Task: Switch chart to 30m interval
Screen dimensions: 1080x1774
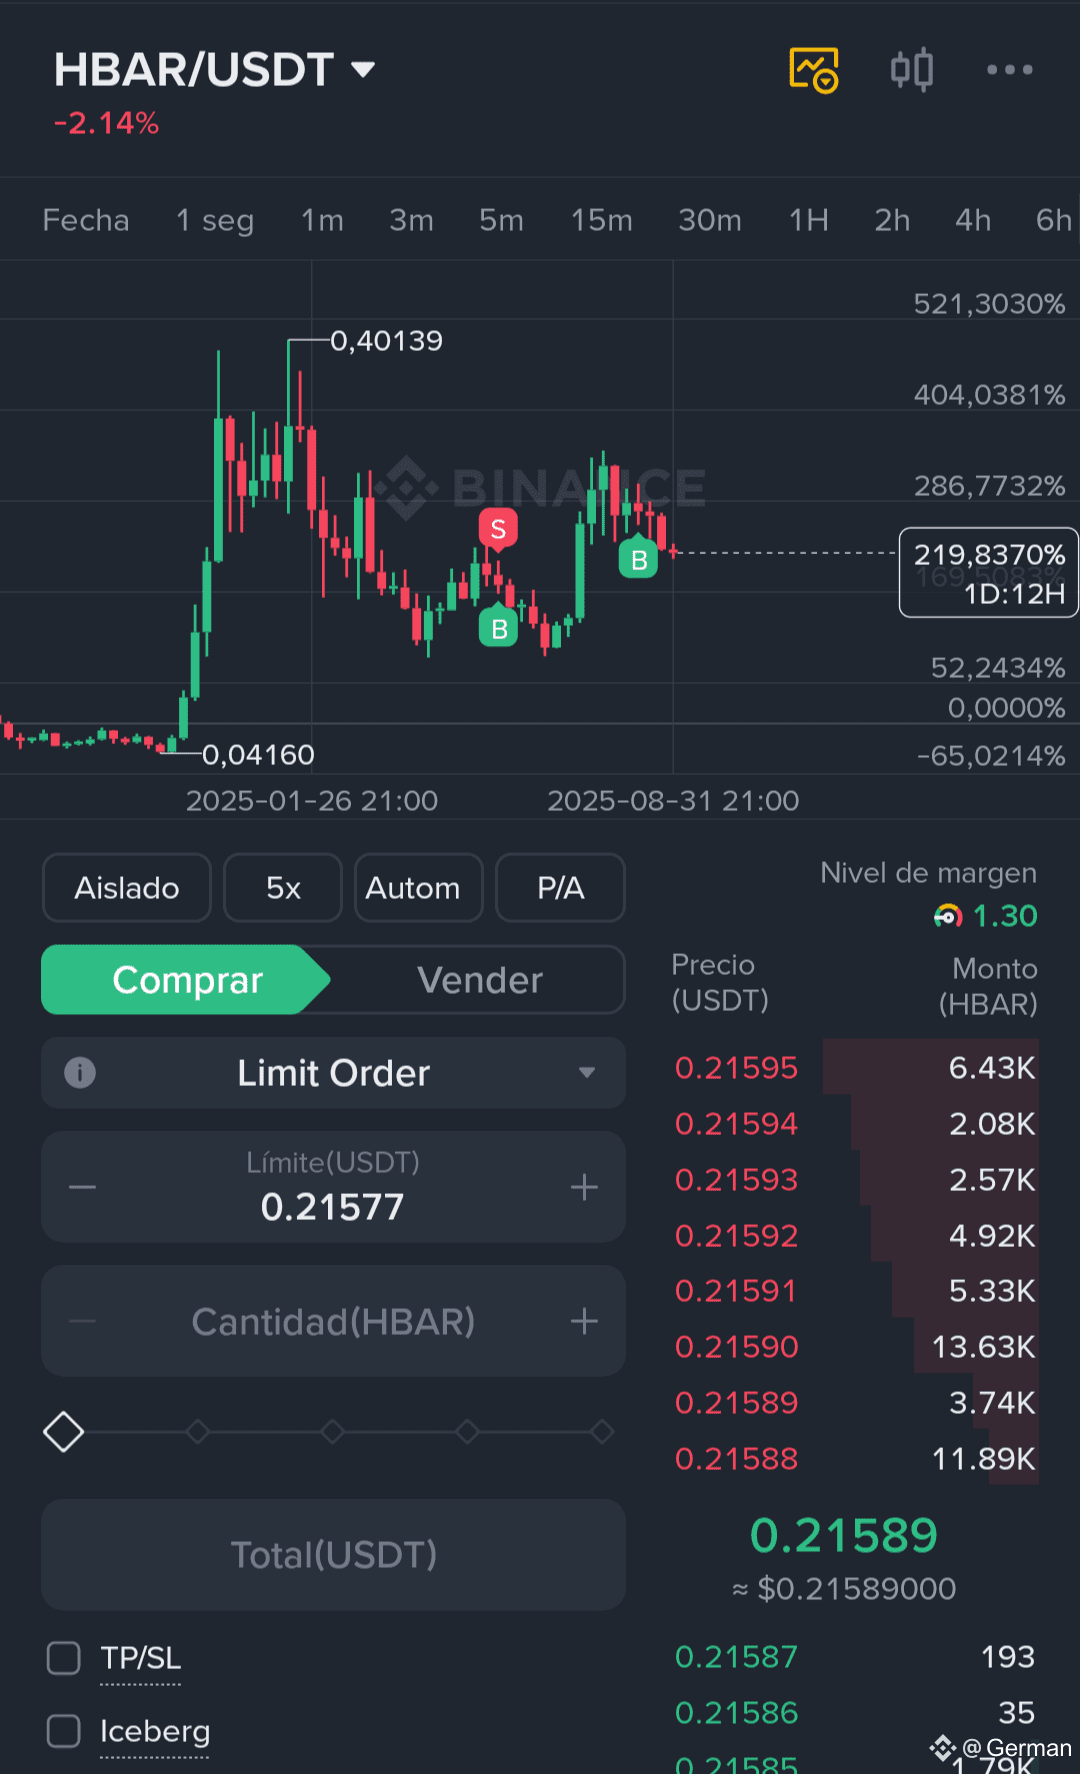Action: 710,220
